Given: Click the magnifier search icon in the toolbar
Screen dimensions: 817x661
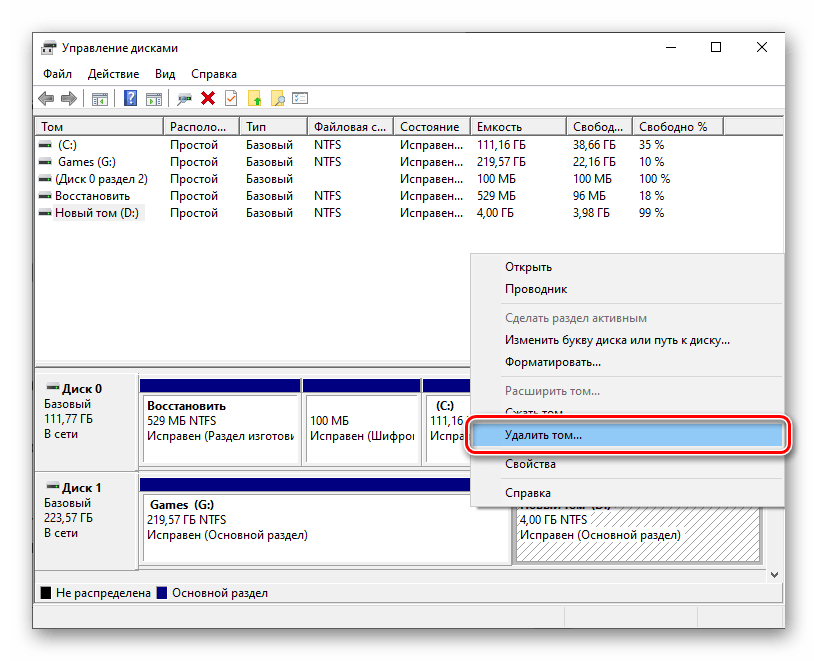Looking at the screenshot, I should [278, 98].
